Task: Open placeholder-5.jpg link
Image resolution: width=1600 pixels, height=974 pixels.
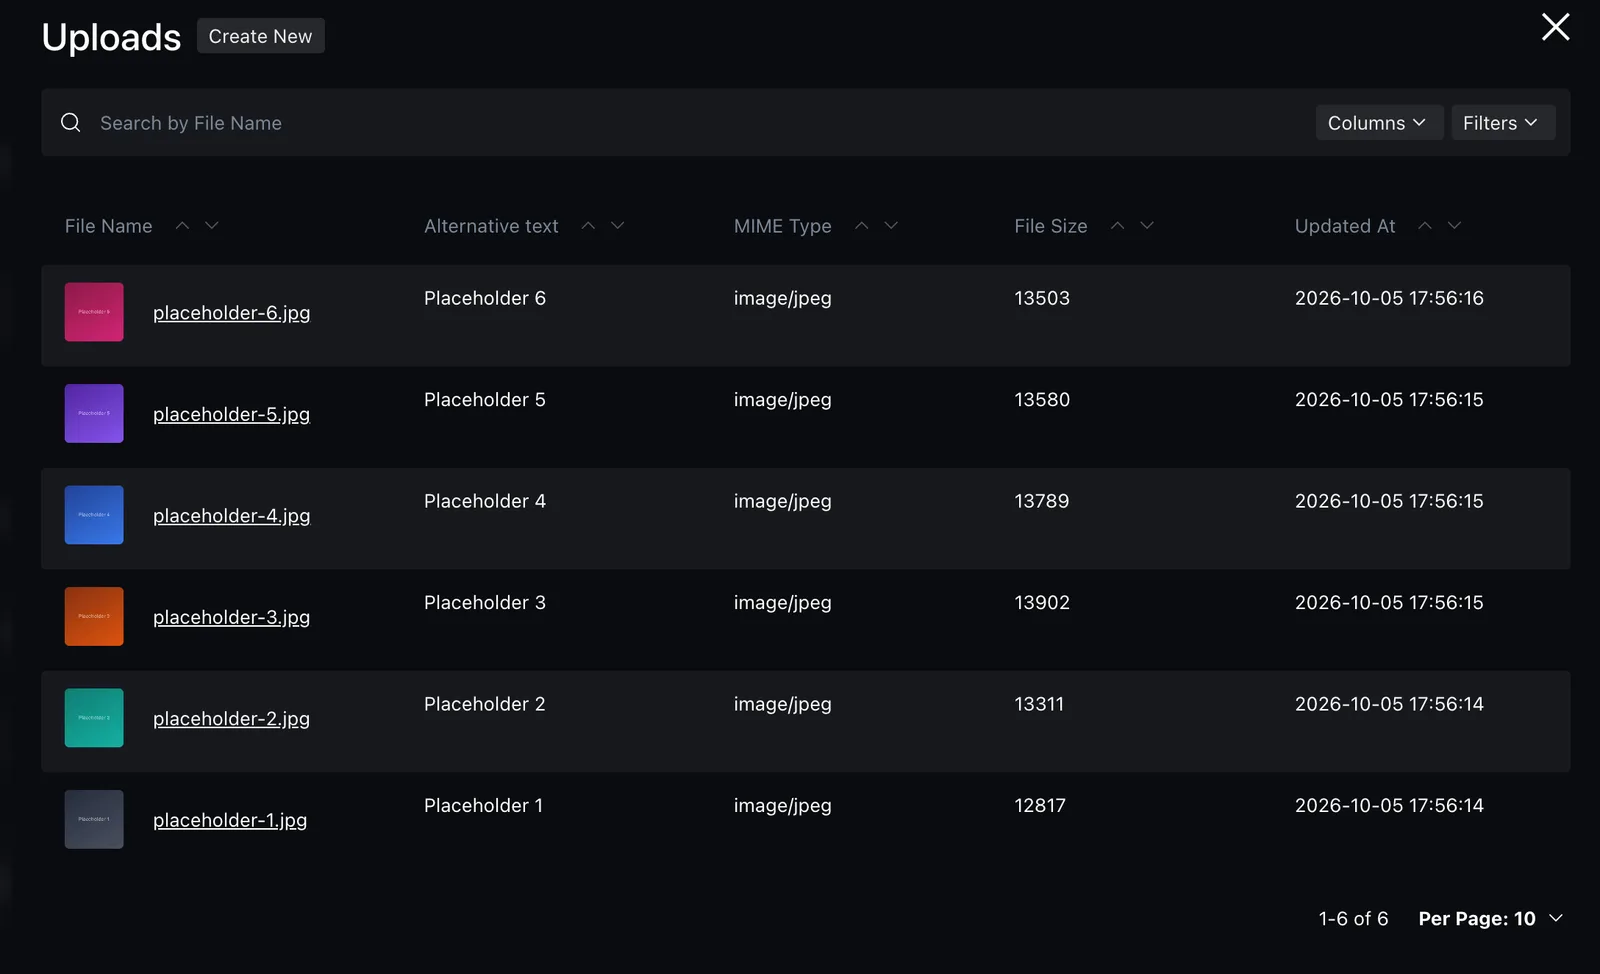Action: (231, 414)
